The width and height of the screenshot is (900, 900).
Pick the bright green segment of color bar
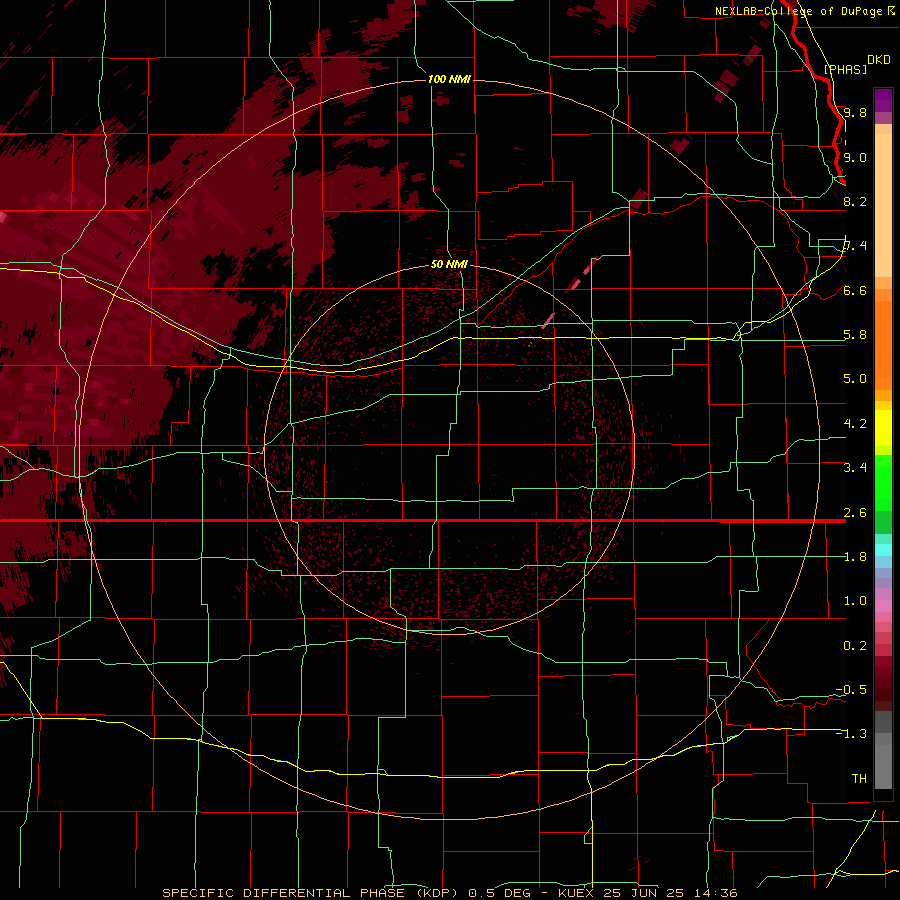coord(883,483)
